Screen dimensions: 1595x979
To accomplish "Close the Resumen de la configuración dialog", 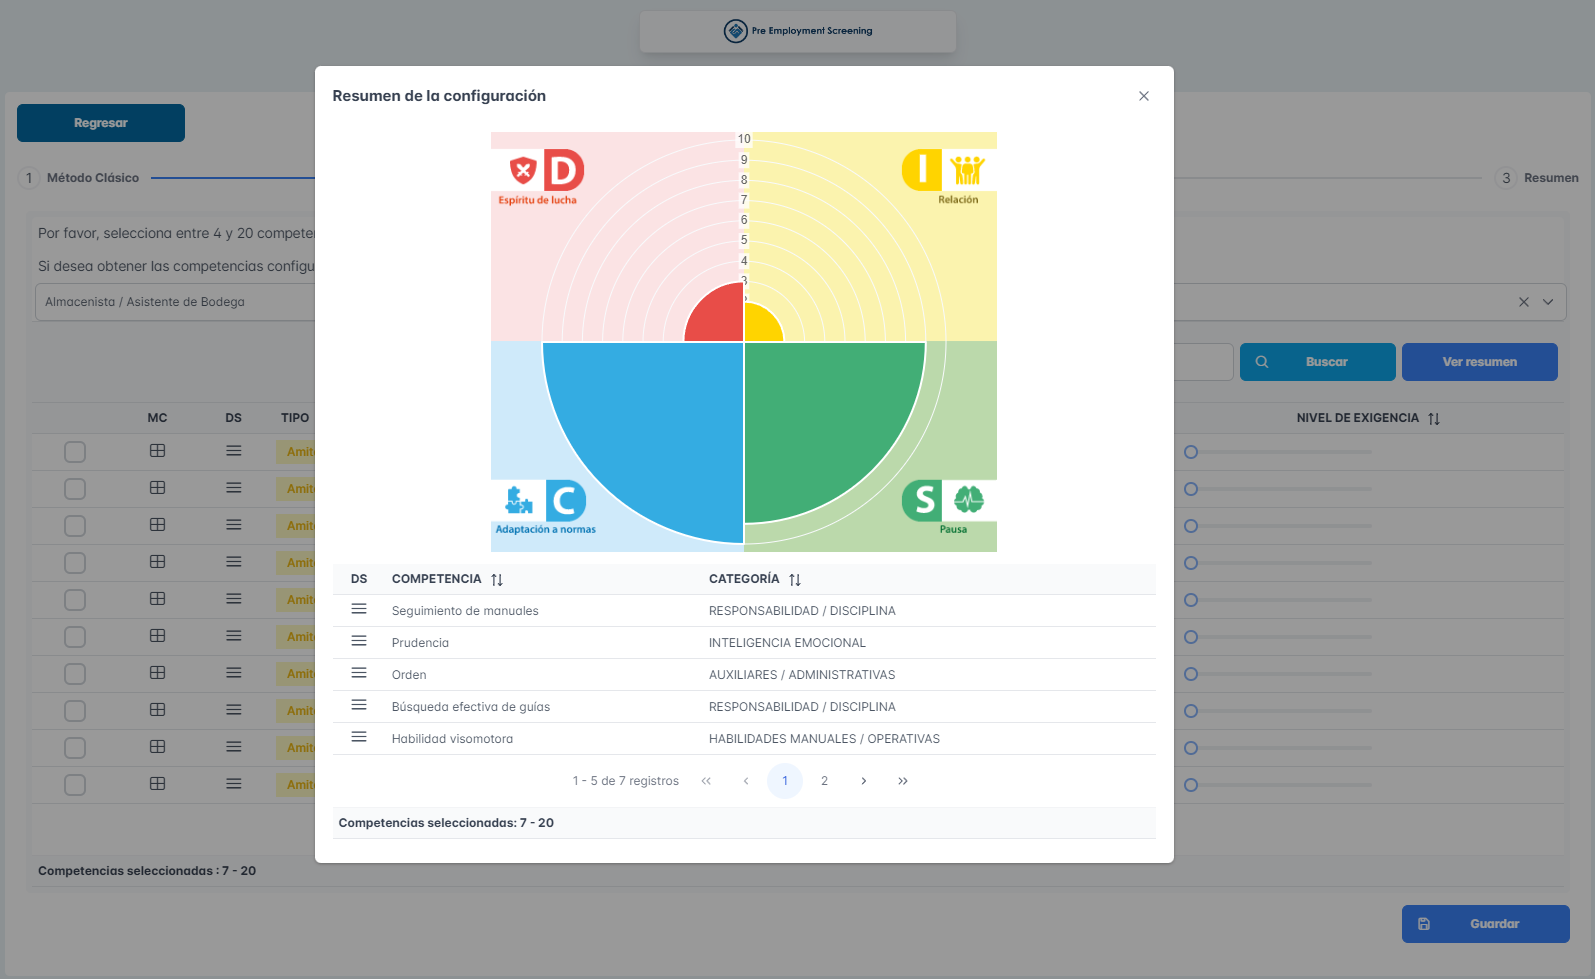I will tap(1144, 96).
